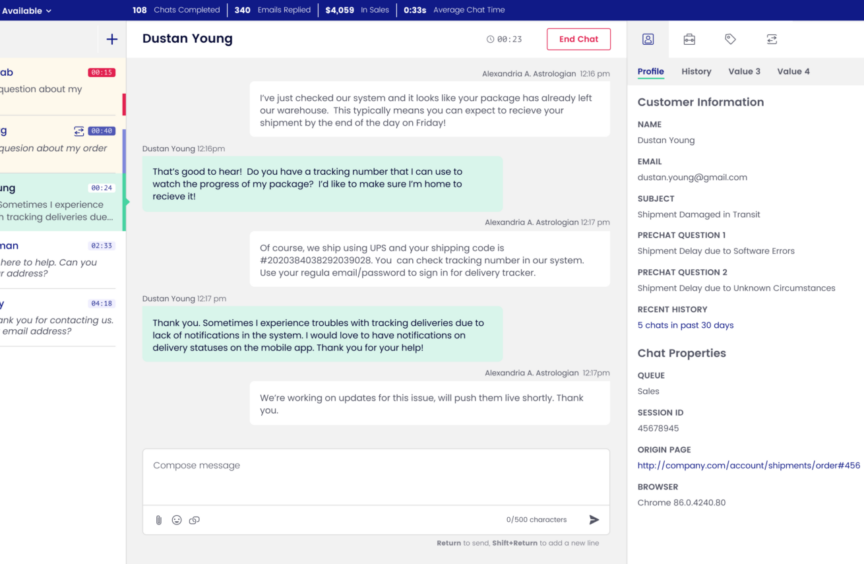Open the transfer panel icon
Image resolution: width=864 pixels, height=564 pixels.
point(771,39)
